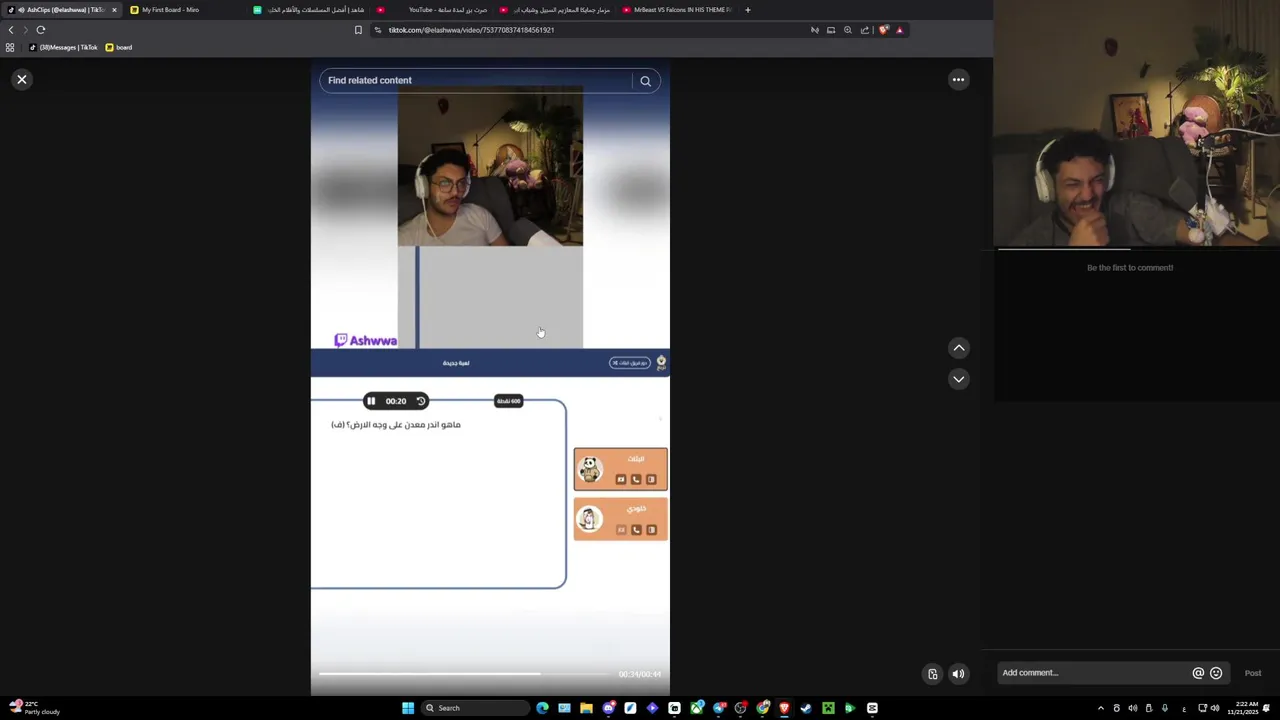This screenshot has width=1280, height=720.
Task: Open the board bookmark in bookmarks bar
Action: click(x=119, y=47)
